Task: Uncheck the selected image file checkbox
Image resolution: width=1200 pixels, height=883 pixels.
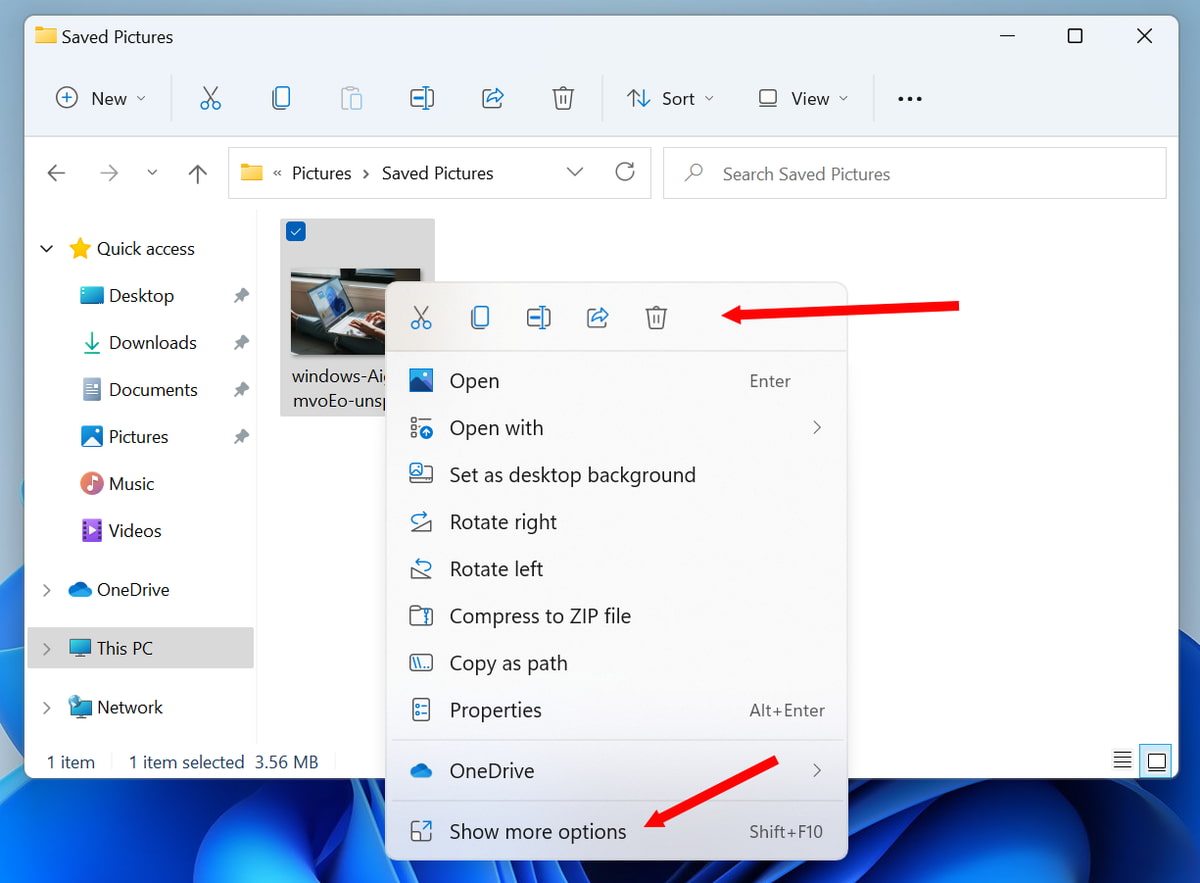Action: 296,232
